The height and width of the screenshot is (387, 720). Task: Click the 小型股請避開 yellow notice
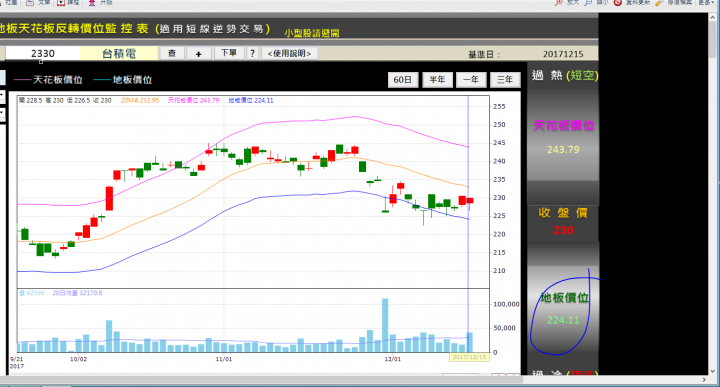coord(312,33)
